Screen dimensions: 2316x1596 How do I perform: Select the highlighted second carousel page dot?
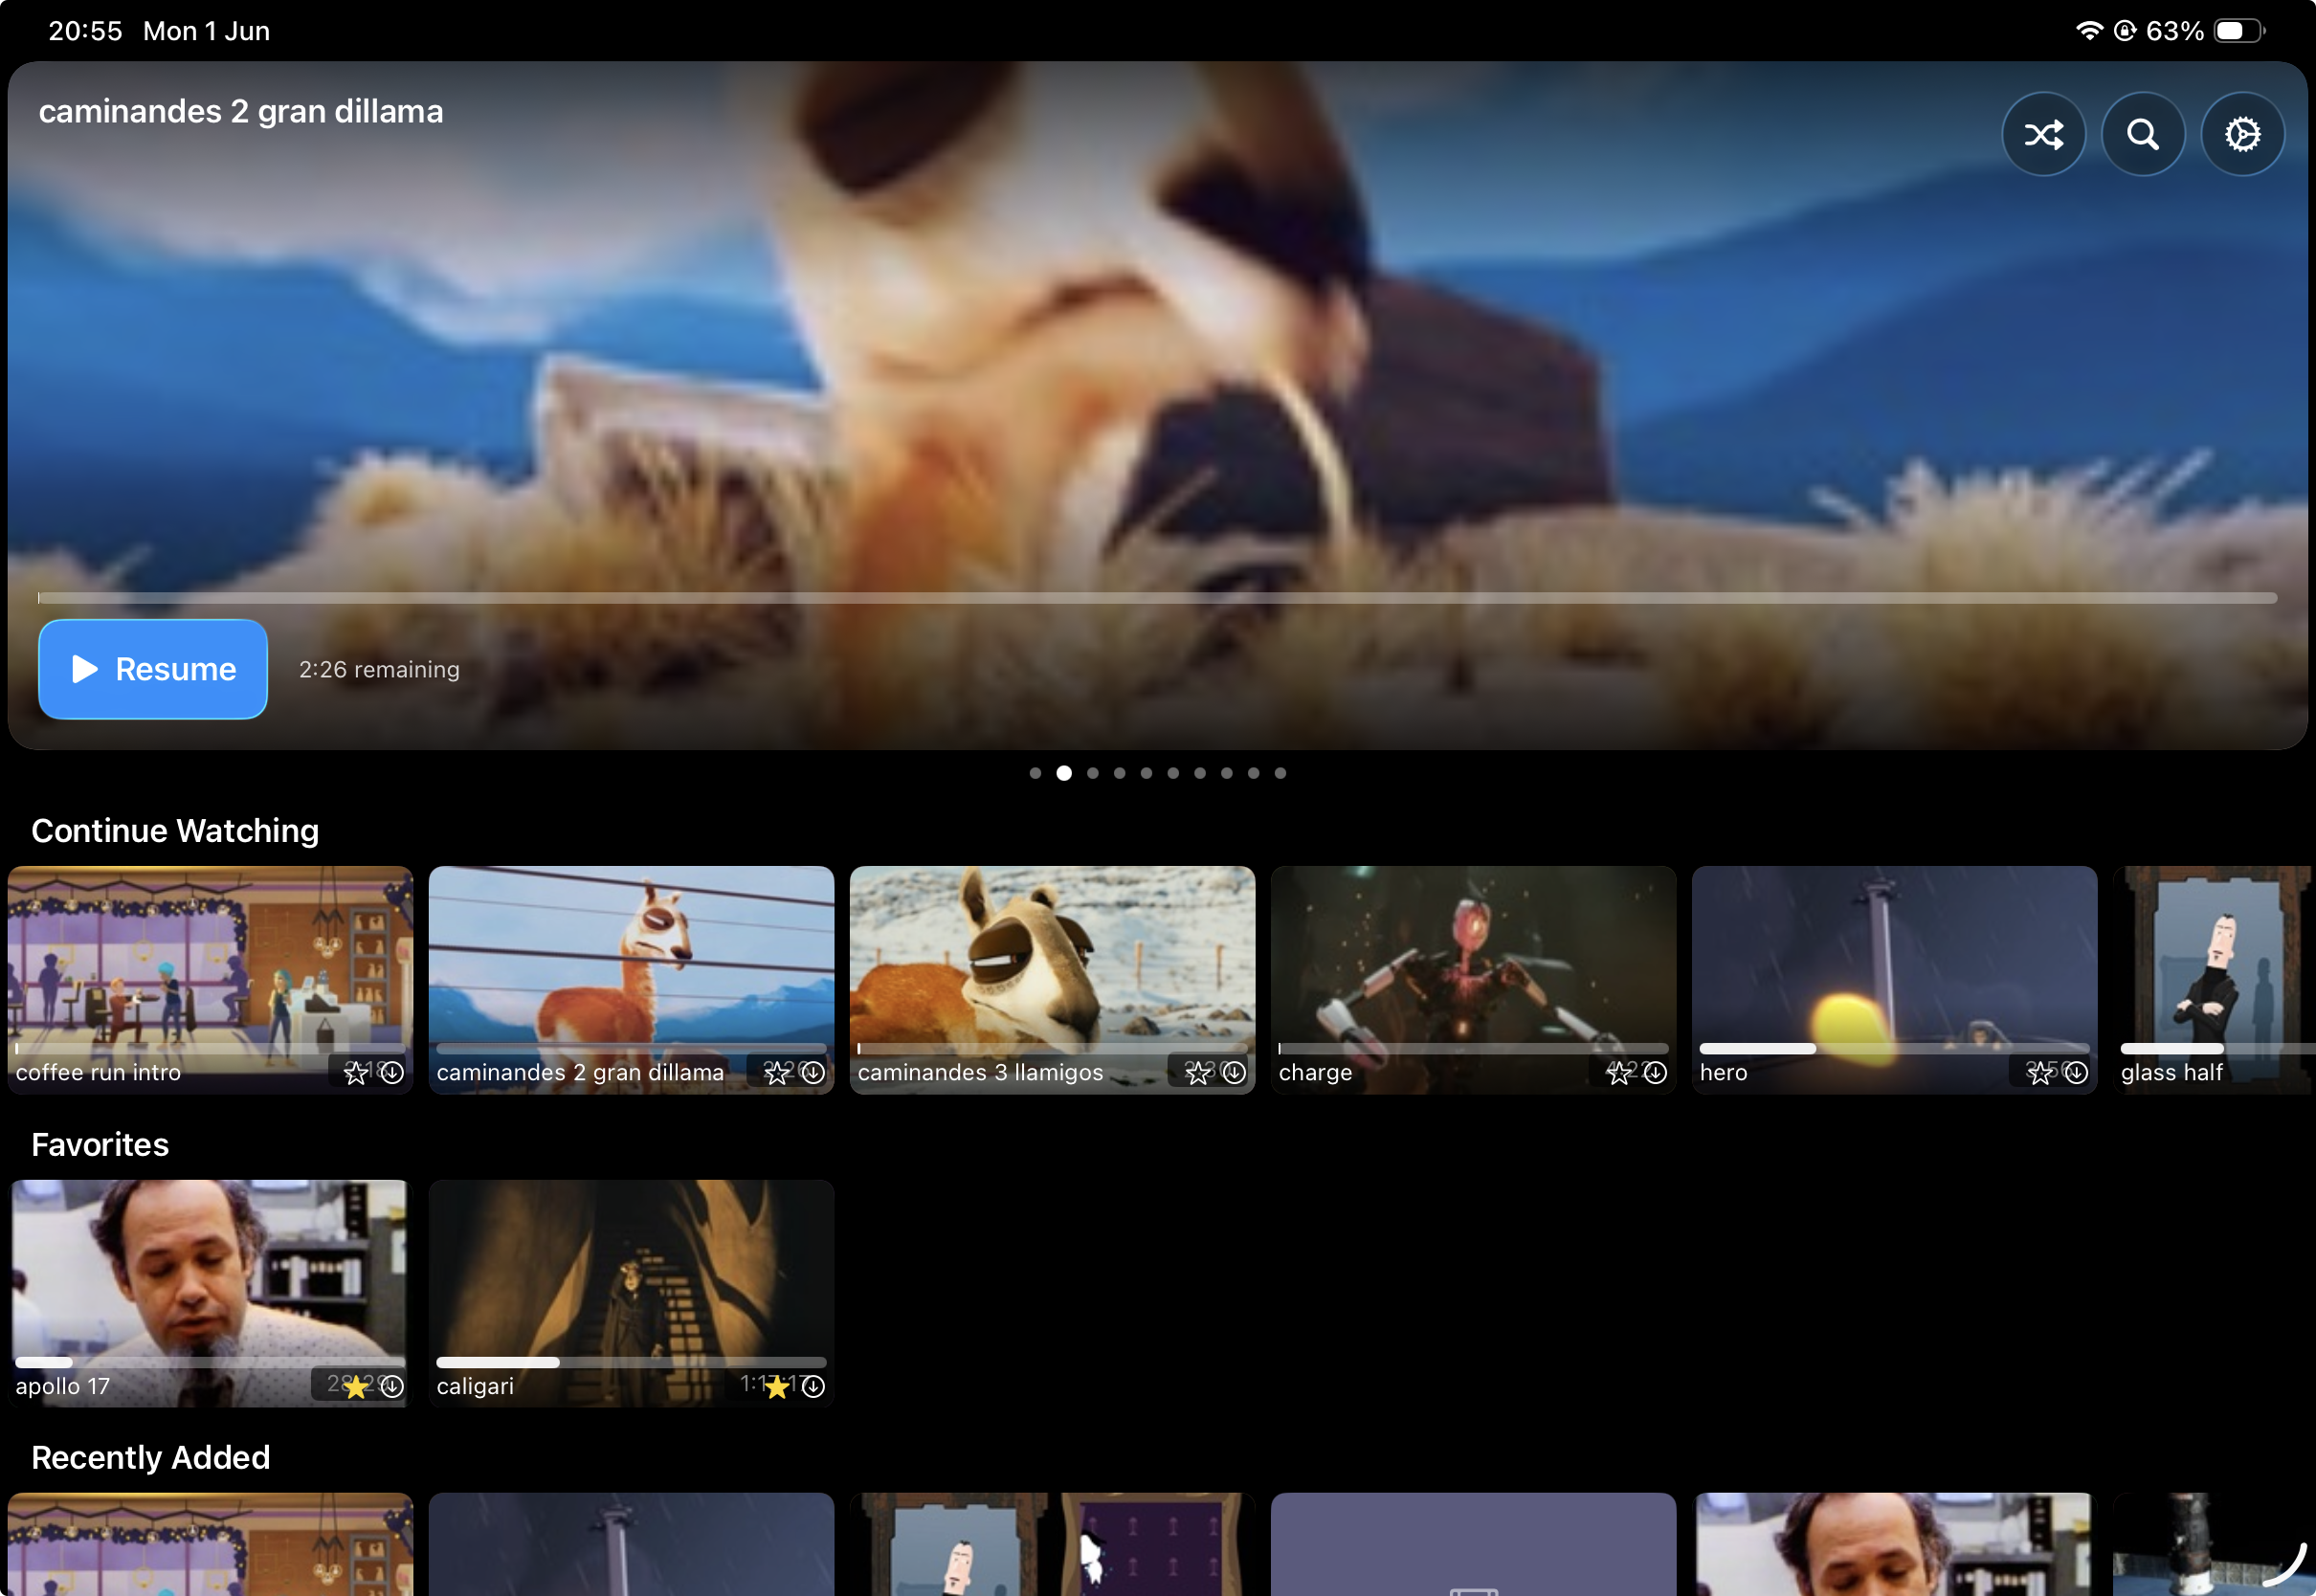click(x=1064, y=773)
